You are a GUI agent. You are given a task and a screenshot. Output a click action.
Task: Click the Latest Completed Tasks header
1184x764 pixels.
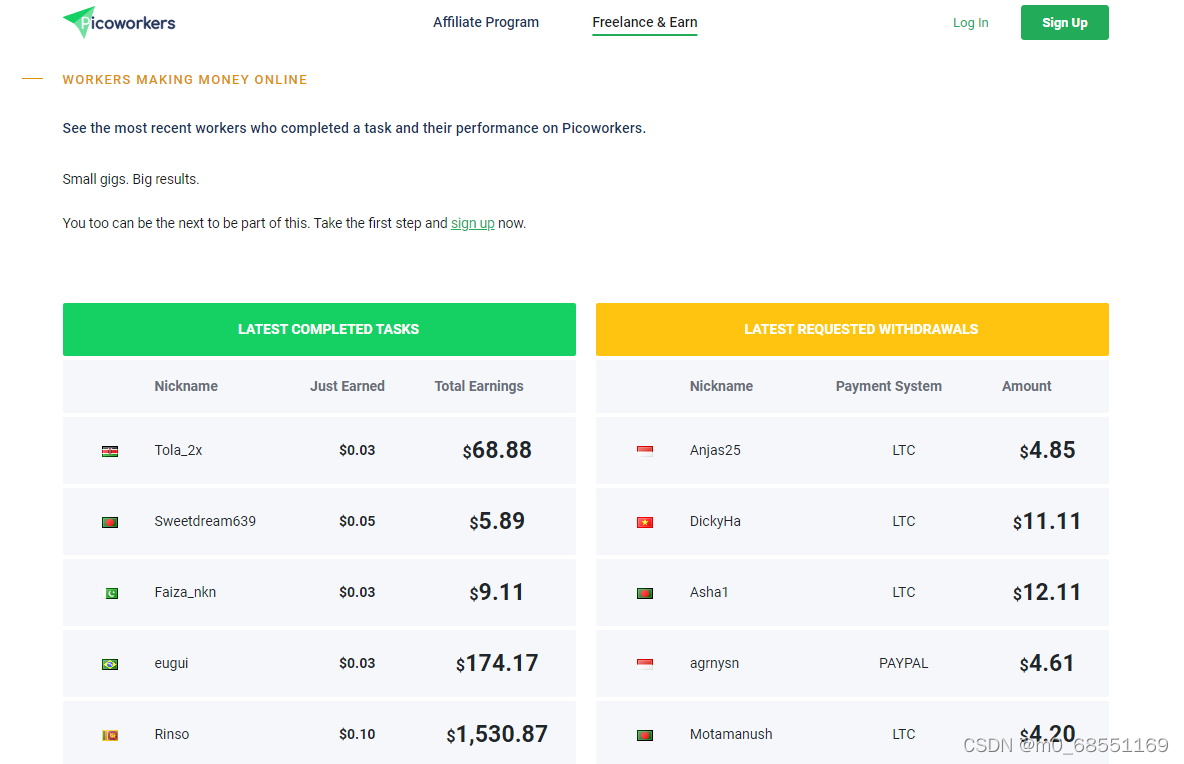point(319,329)
